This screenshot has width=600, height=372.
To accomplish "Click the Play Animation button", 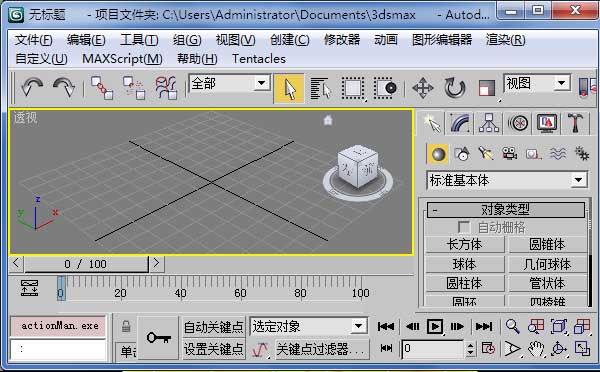I will (x=435, y=326).
